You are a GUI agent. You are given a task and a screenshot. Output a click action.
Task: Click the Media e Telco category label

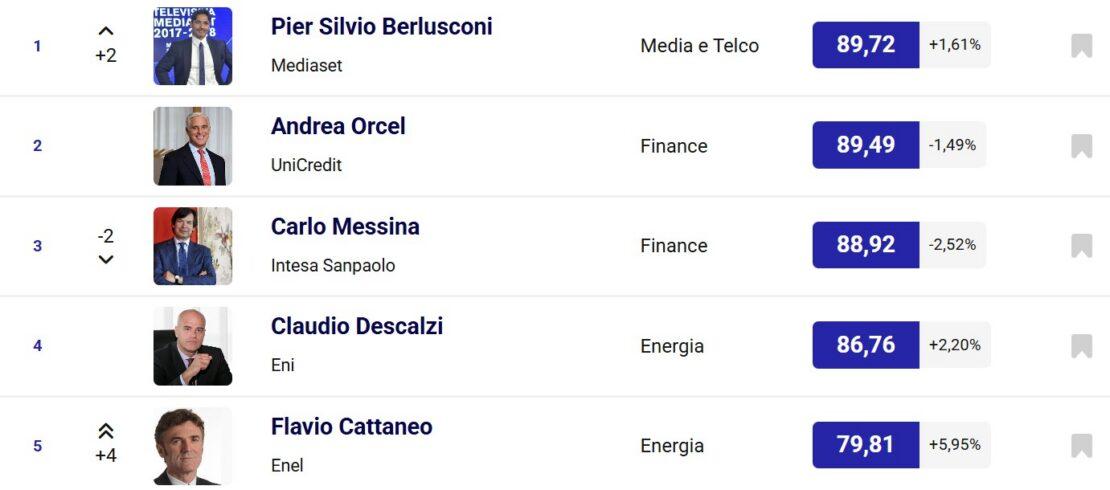pyautogui.click(x=699, y=46)
